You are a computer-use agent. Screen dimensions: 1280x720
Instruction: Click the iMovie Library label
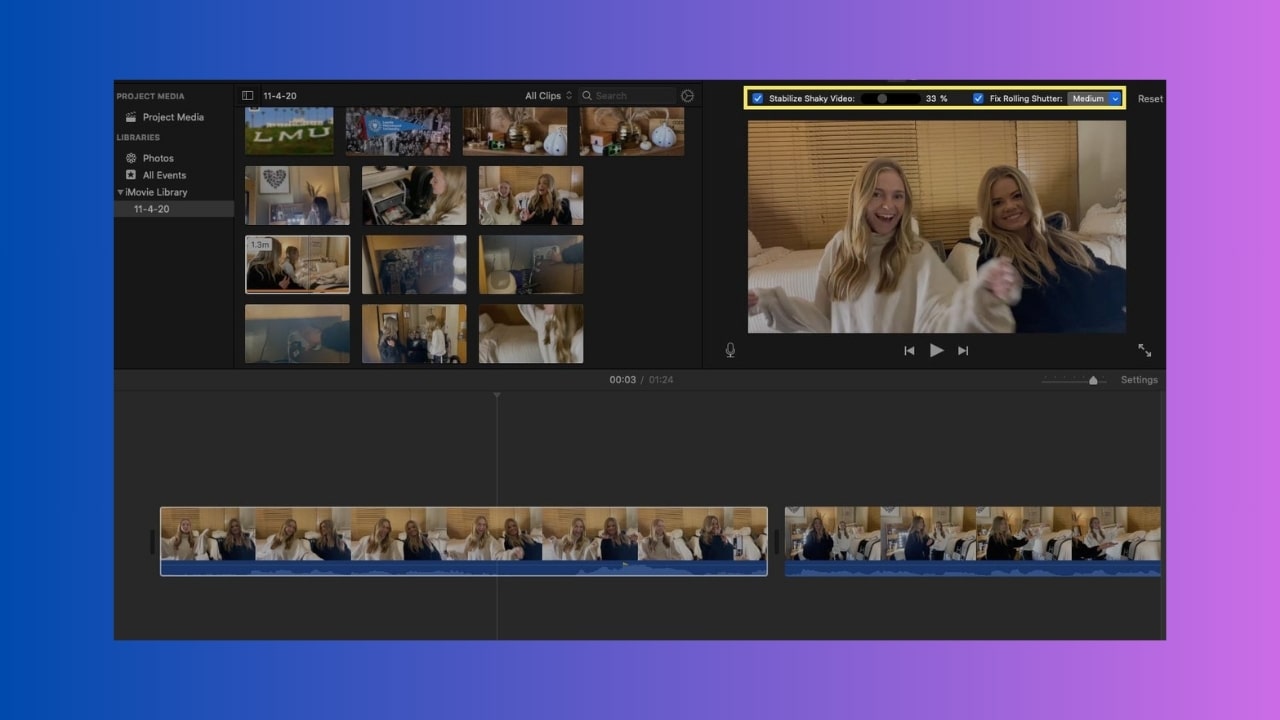pyautogui.click(x=156, y=192)
